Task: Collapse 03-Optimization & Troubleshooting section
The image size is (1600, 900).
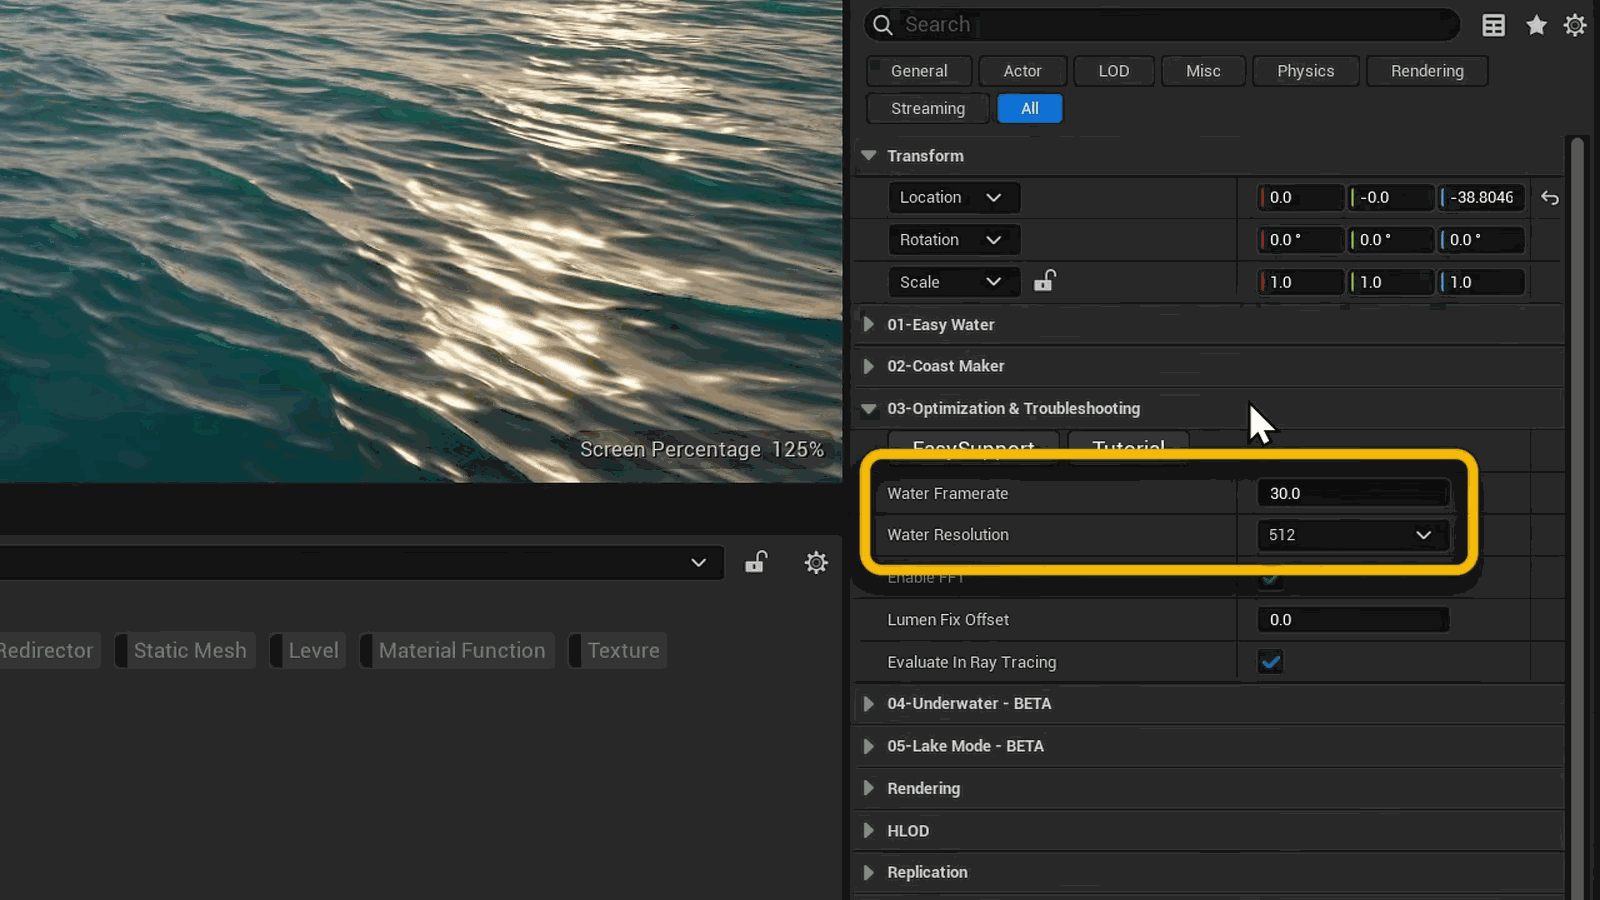Action: click(868, 408)
